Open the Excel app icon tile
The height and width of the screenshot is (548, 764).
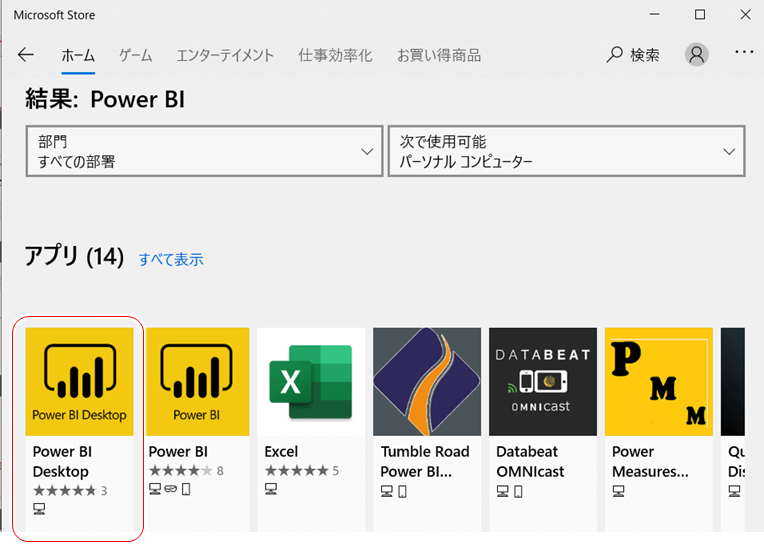(x=311, y=381)
